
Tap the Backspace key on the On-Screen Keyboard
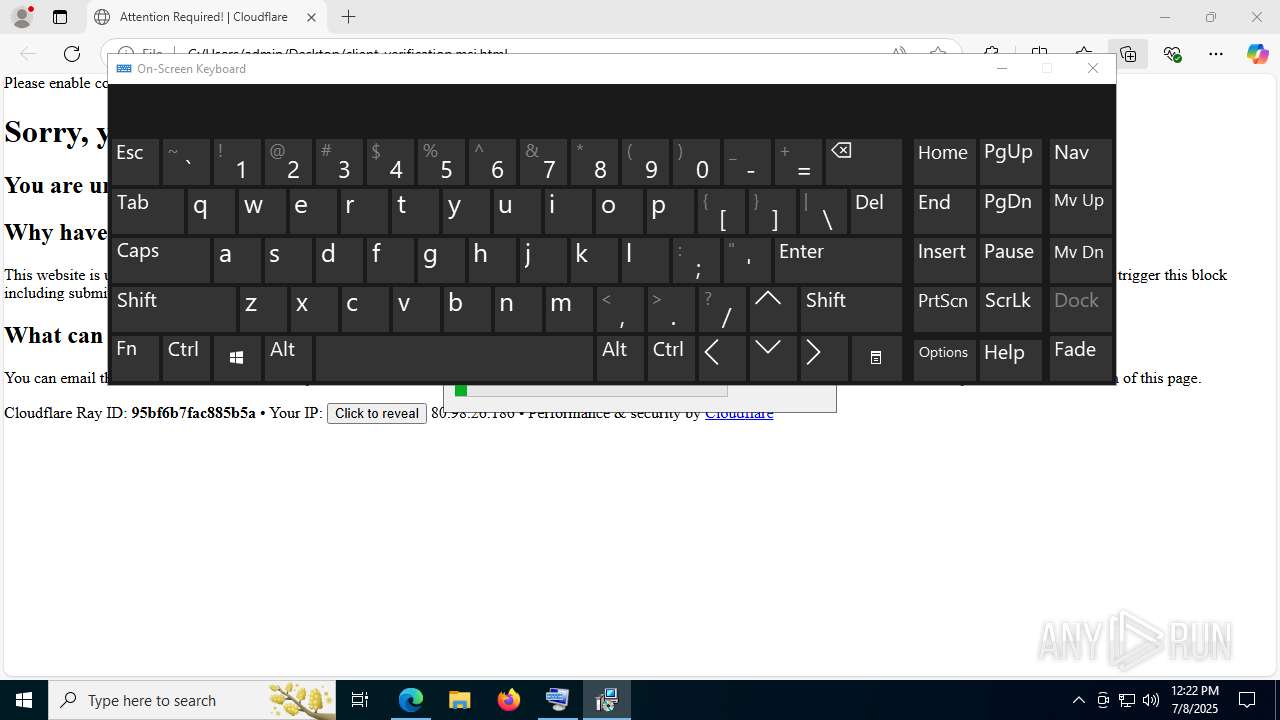[864, 161]
